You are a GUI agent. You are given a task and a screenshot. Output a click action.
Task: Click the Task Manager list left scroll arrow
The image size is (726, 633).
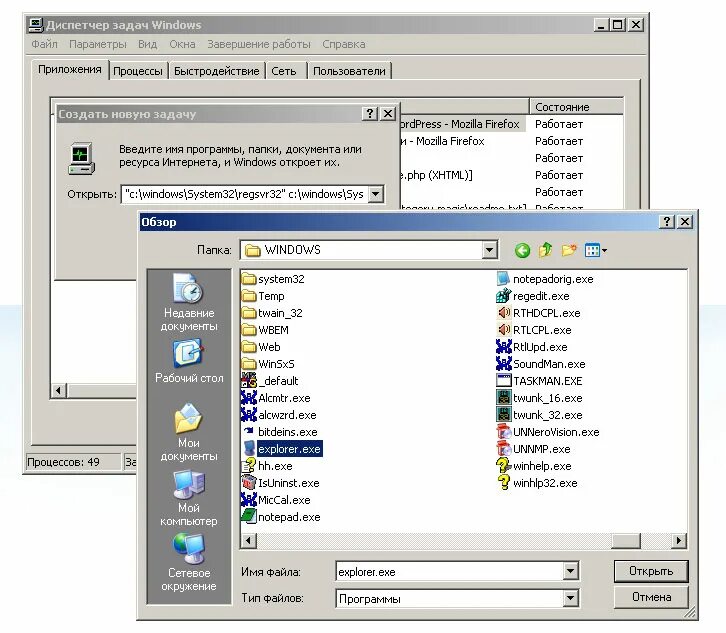tap(58, 390)
